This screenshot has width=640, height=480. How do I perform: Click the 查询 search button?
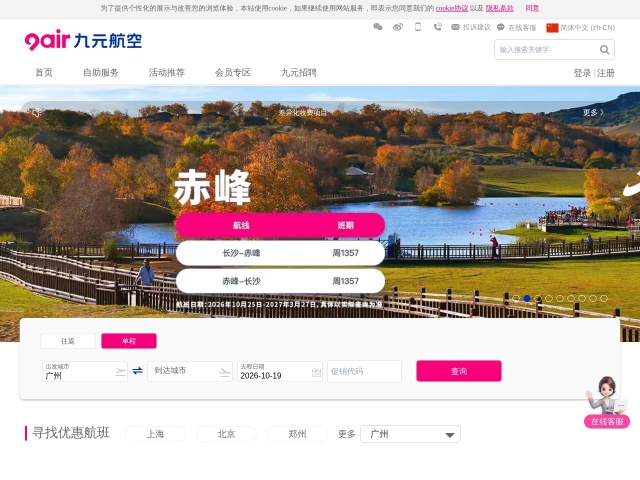(x=459, y=371)
